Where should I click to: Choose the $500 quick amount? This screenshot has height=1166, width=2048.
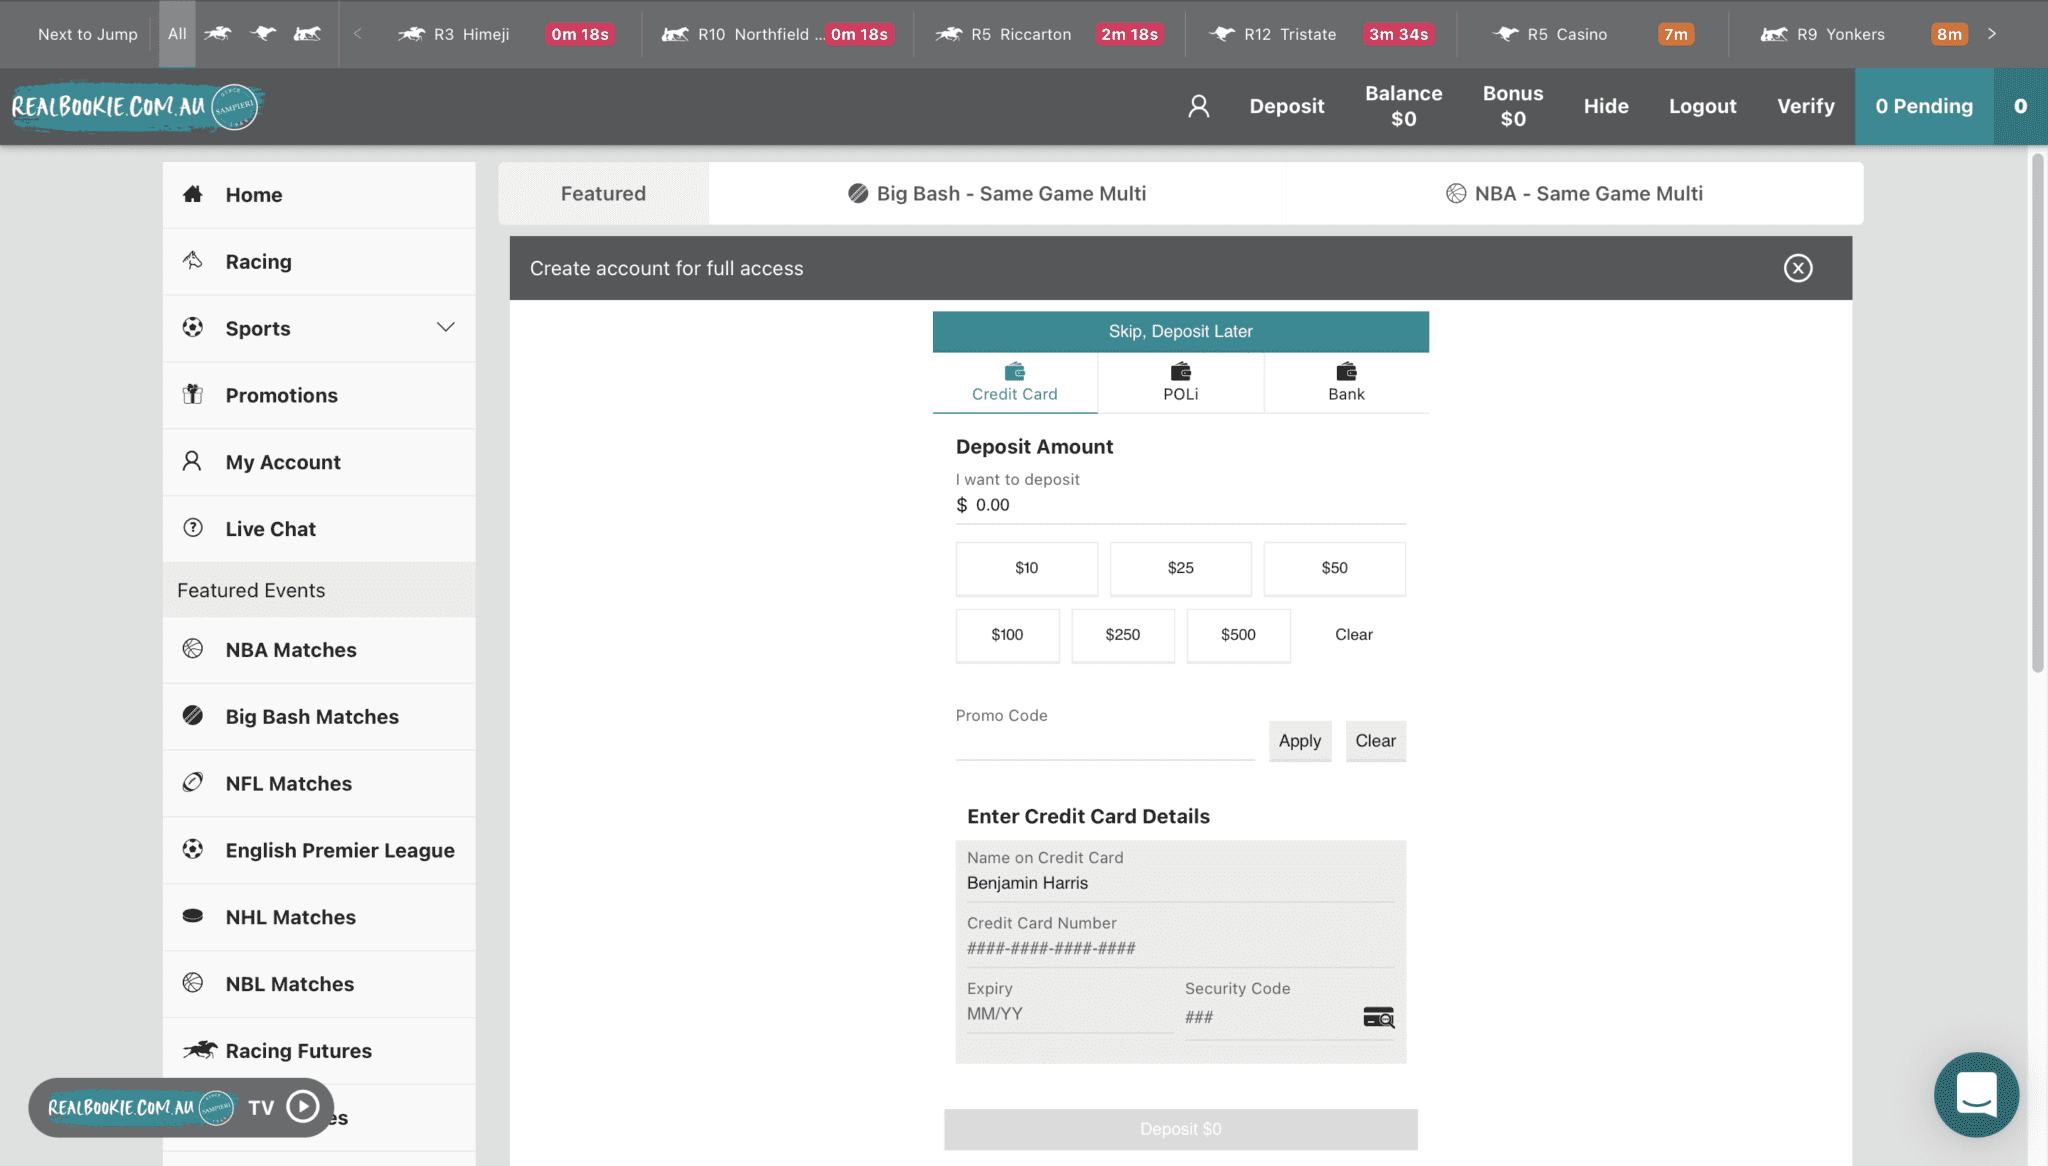tap(1238, 635)
